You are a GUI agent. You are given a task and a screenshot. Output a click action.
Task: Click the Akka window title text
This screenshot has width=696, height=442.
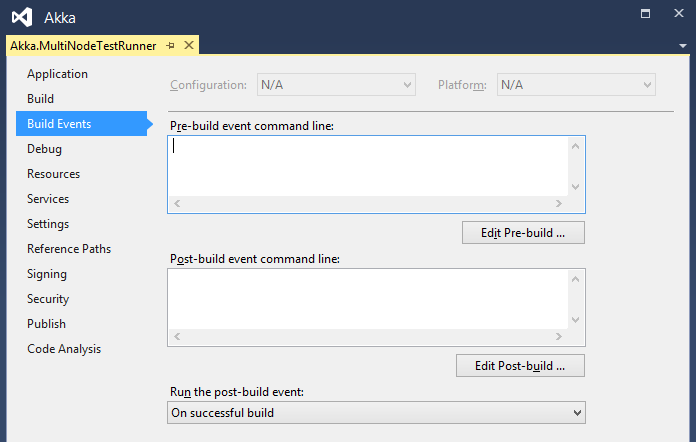click(x=60, y=18)
